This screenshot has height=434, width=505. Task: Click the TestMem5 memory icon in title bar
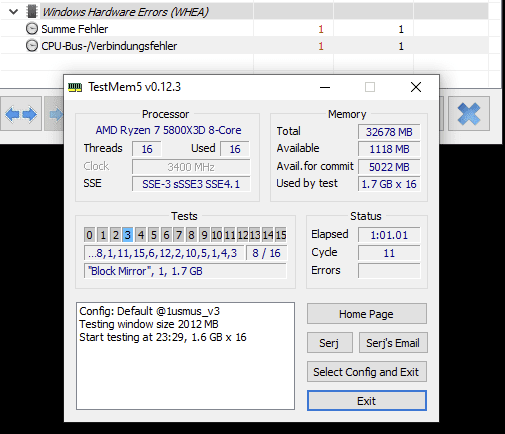tap(75, 87)
